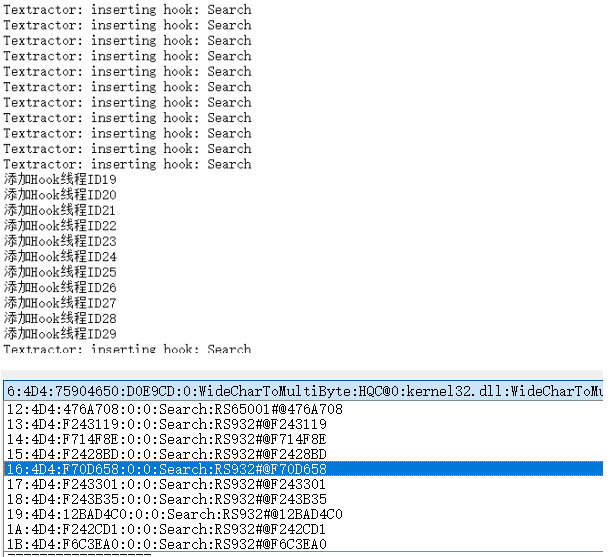
Task: Choose hook 18 with RS932#@F243B35
Action: point(303,499)
